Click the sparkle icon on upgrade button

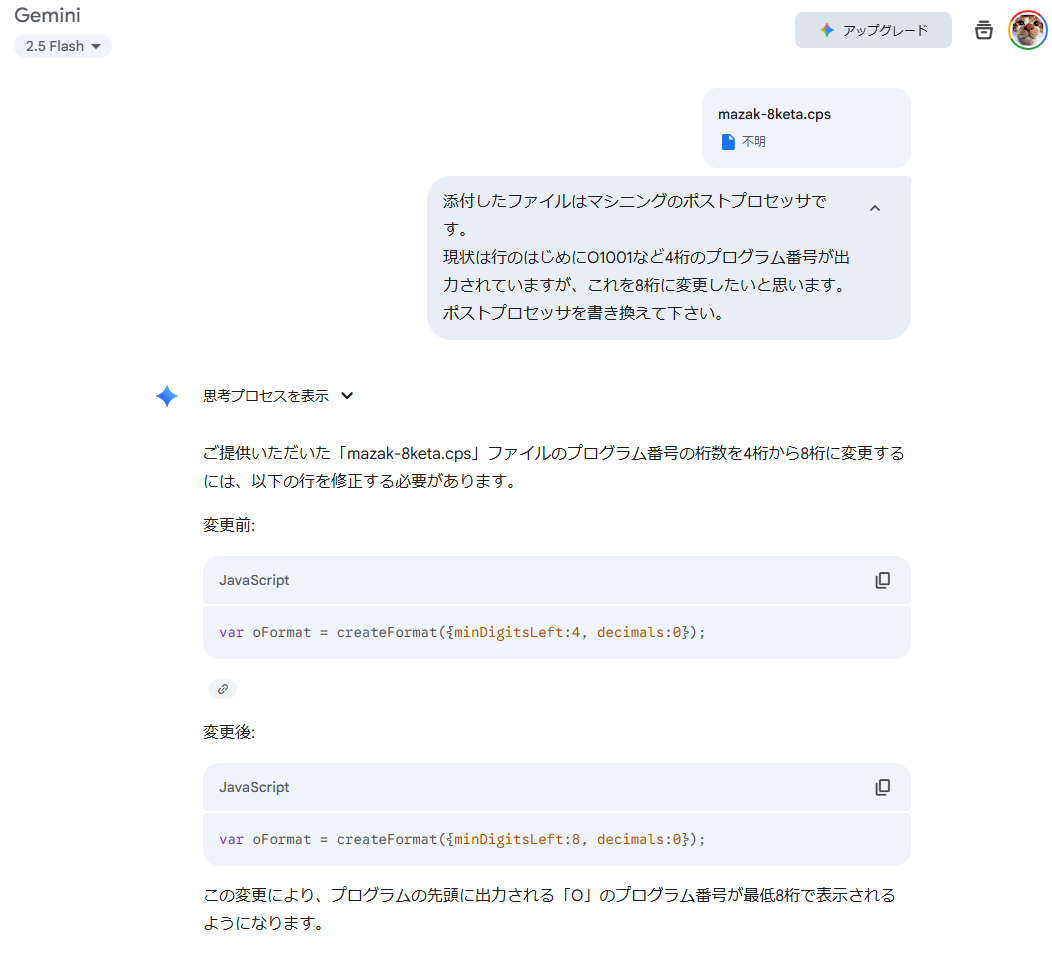point(827,30)
